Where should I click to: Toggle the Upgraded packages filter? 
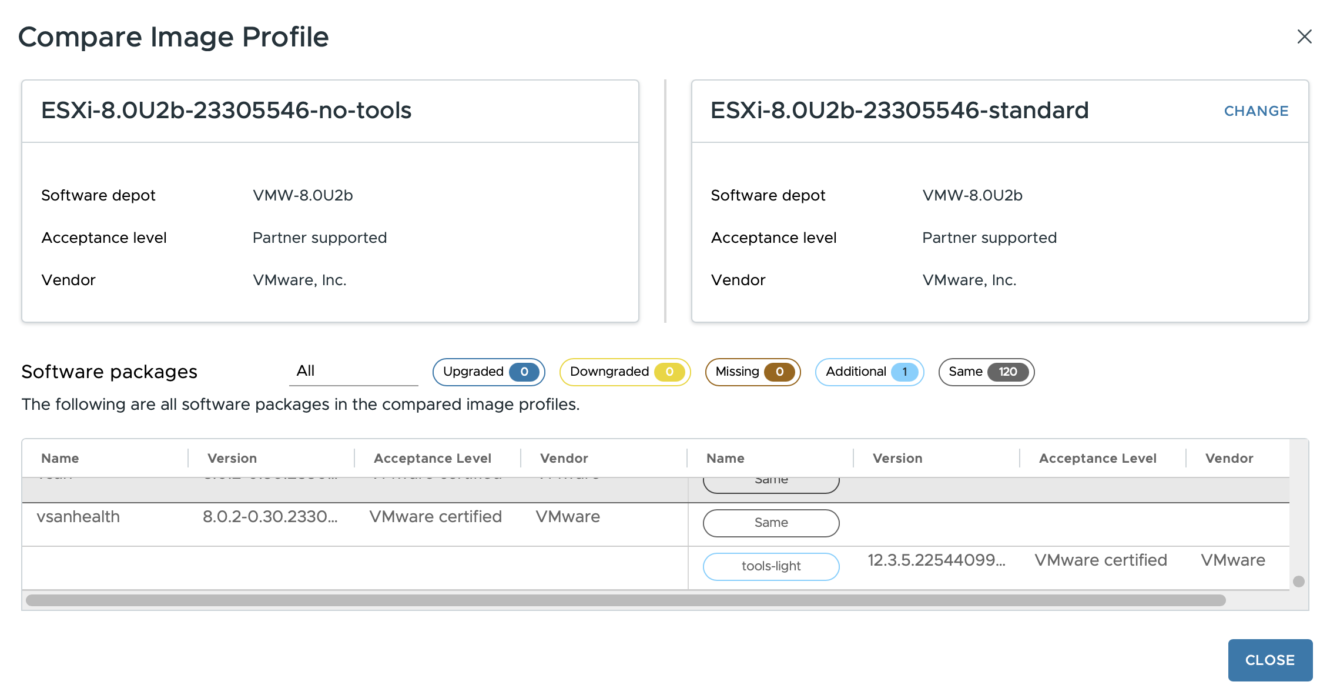[x=488, y=372]
